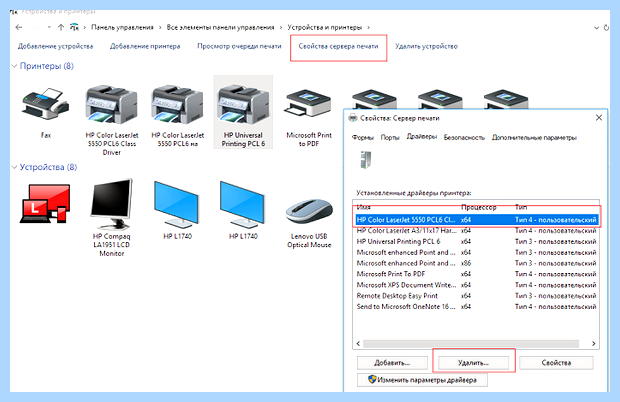Switch to the Формы tab
620x402 pixels.
(x=363, y=138)
